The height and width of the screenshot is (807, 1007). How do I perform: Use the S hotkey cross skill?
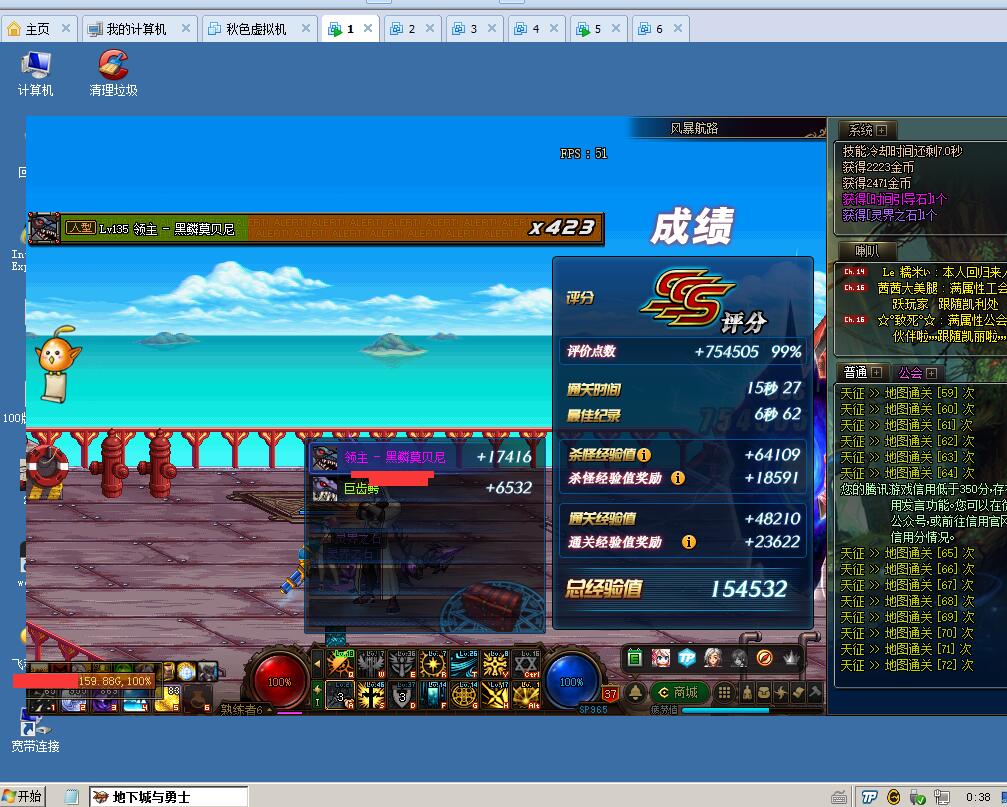tap(371, 695)
